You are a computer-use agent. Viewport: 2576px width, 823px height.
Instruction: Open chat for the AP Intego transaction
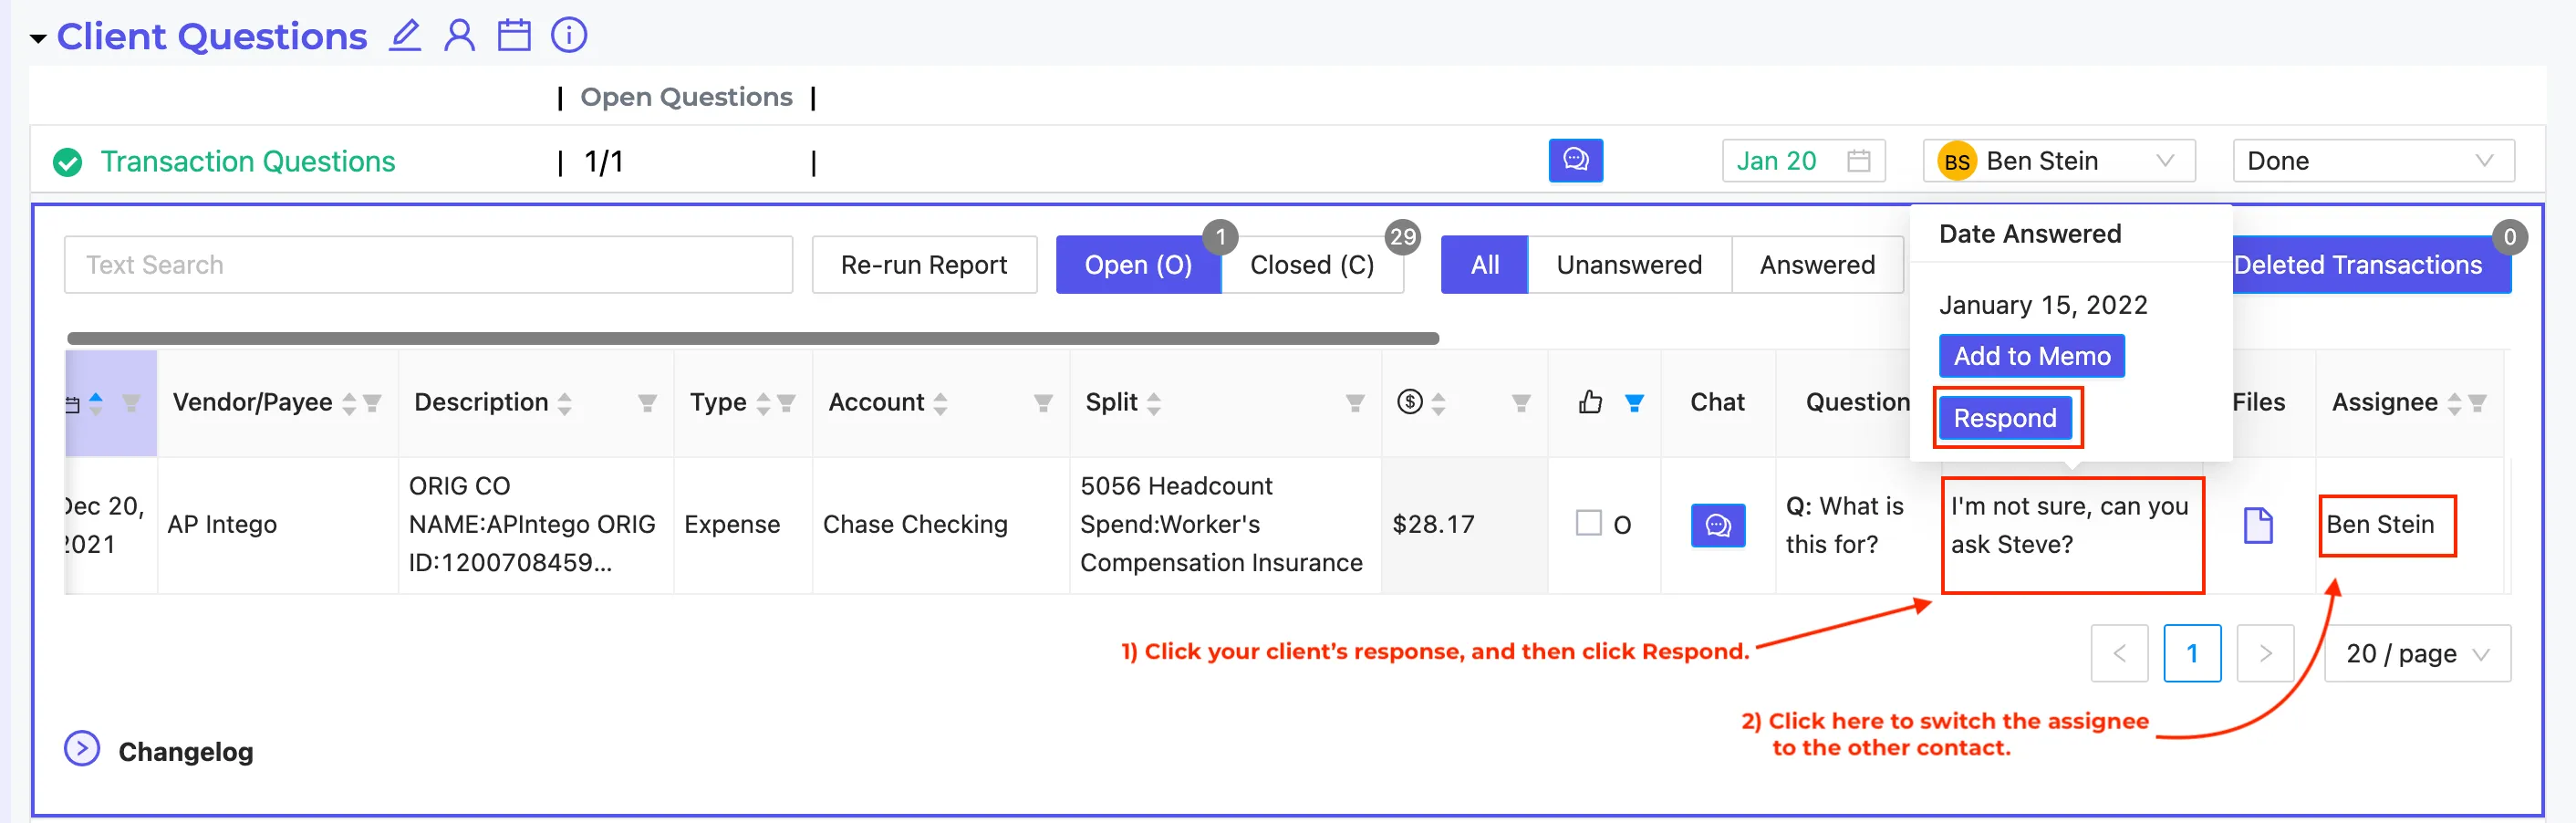coord(1717,525)
